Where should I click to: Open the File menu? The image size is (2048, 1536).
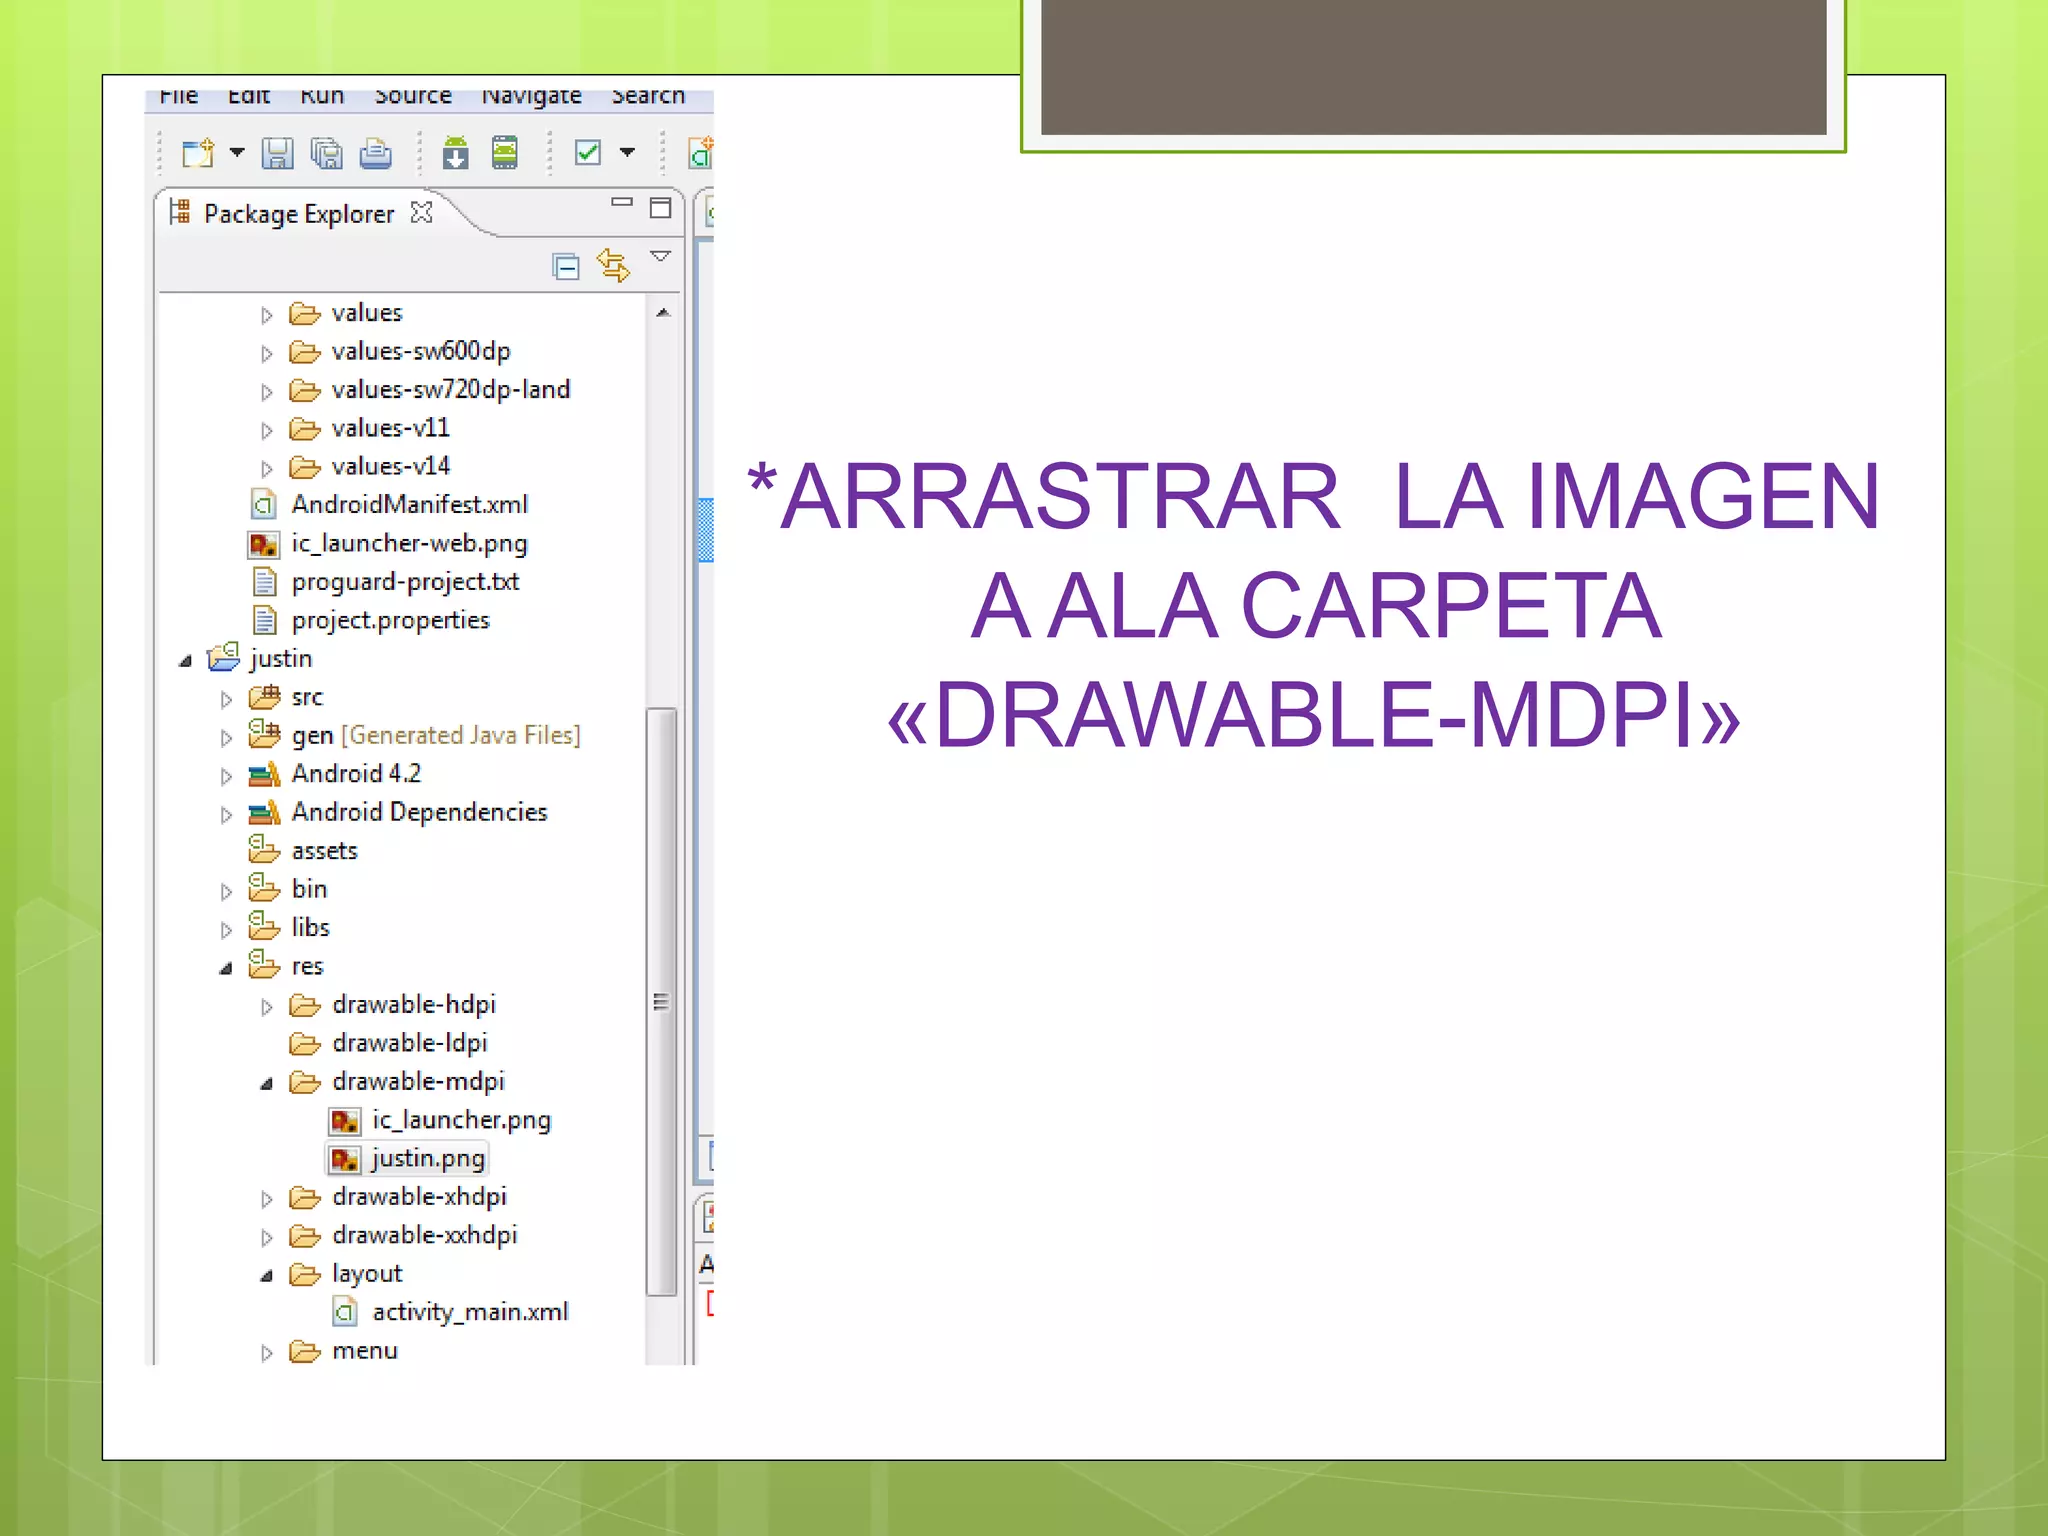tap(179, 96)
